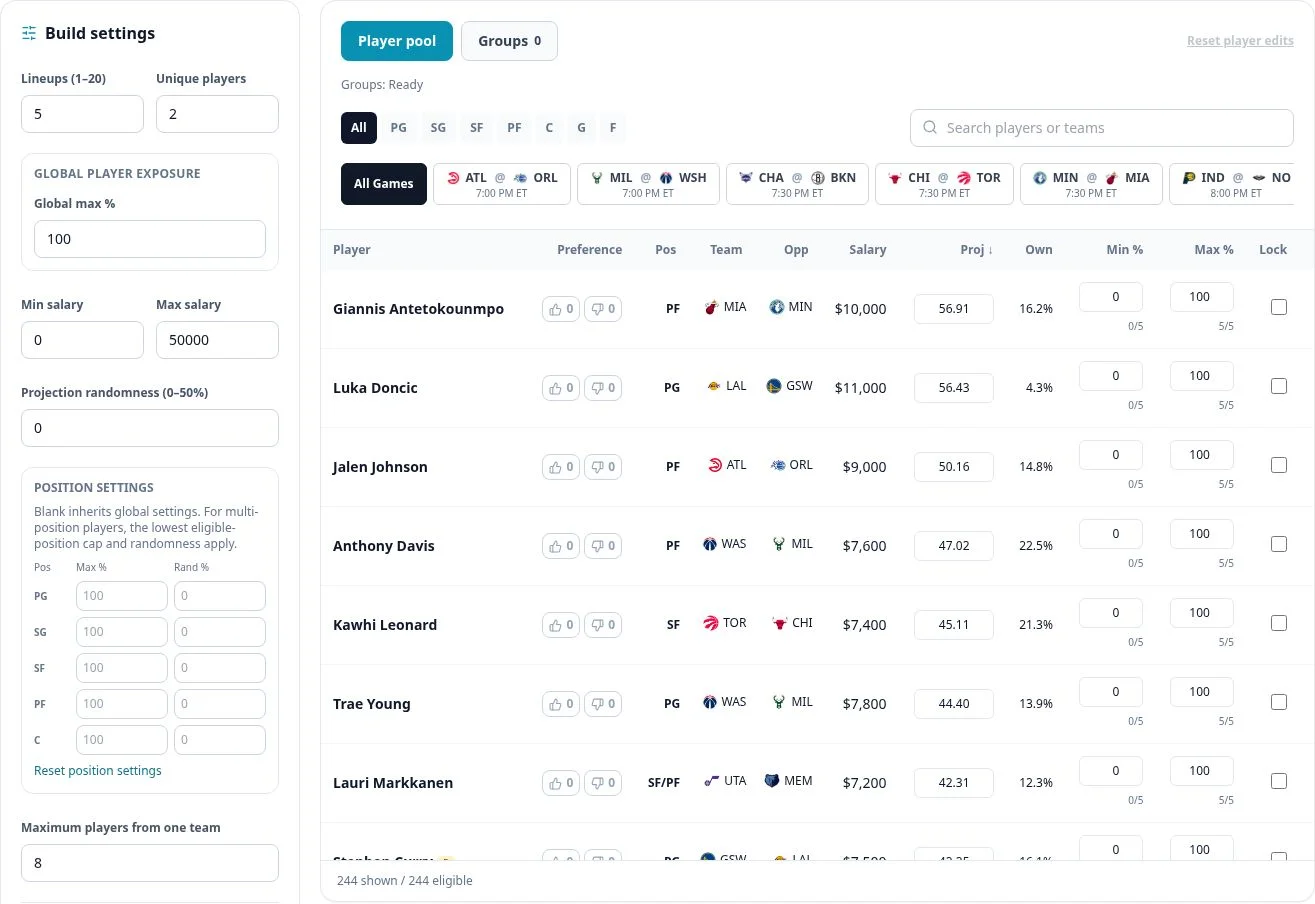Click Max salary field showing 50000
Image resolution: width=1315 pixels, height=904 pixels.
217,340
